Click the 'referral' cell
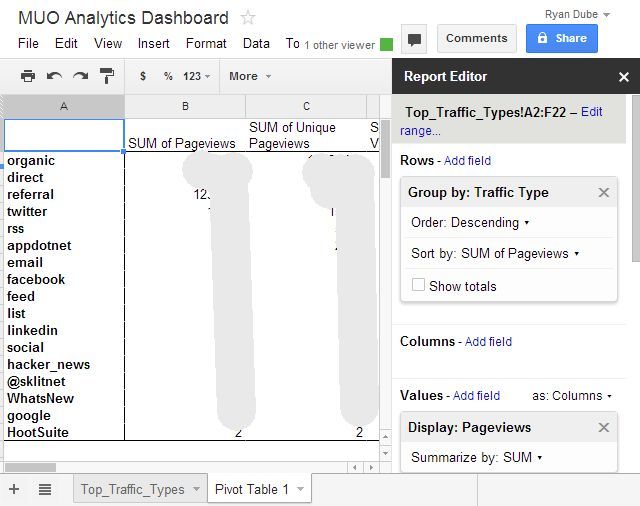The image size is (640, 506). [64, 195]
